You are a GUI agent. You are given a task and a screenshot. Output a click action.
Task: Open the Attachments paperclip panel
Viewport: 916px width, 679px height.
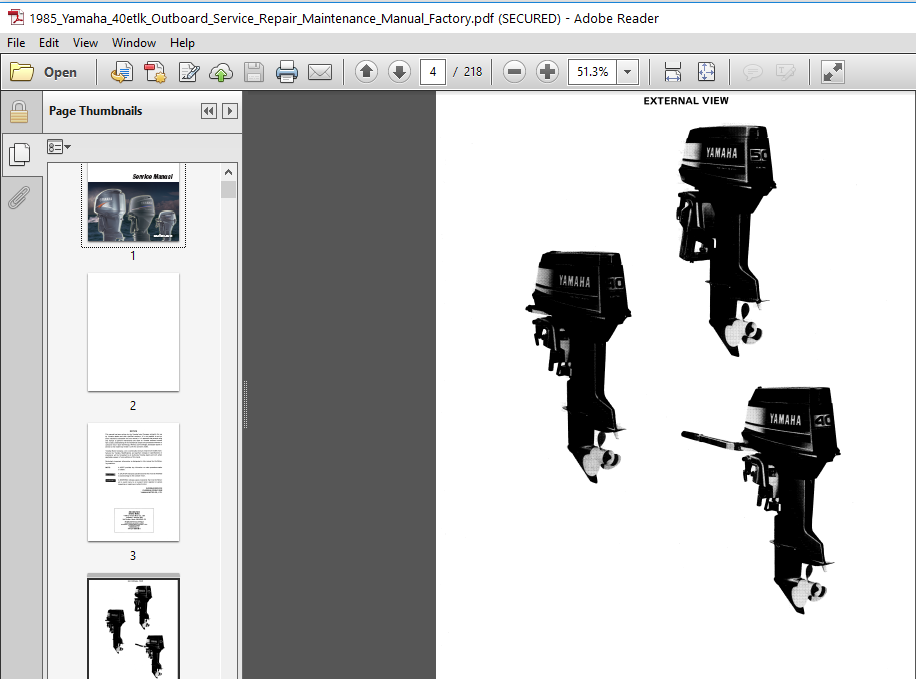19,198
